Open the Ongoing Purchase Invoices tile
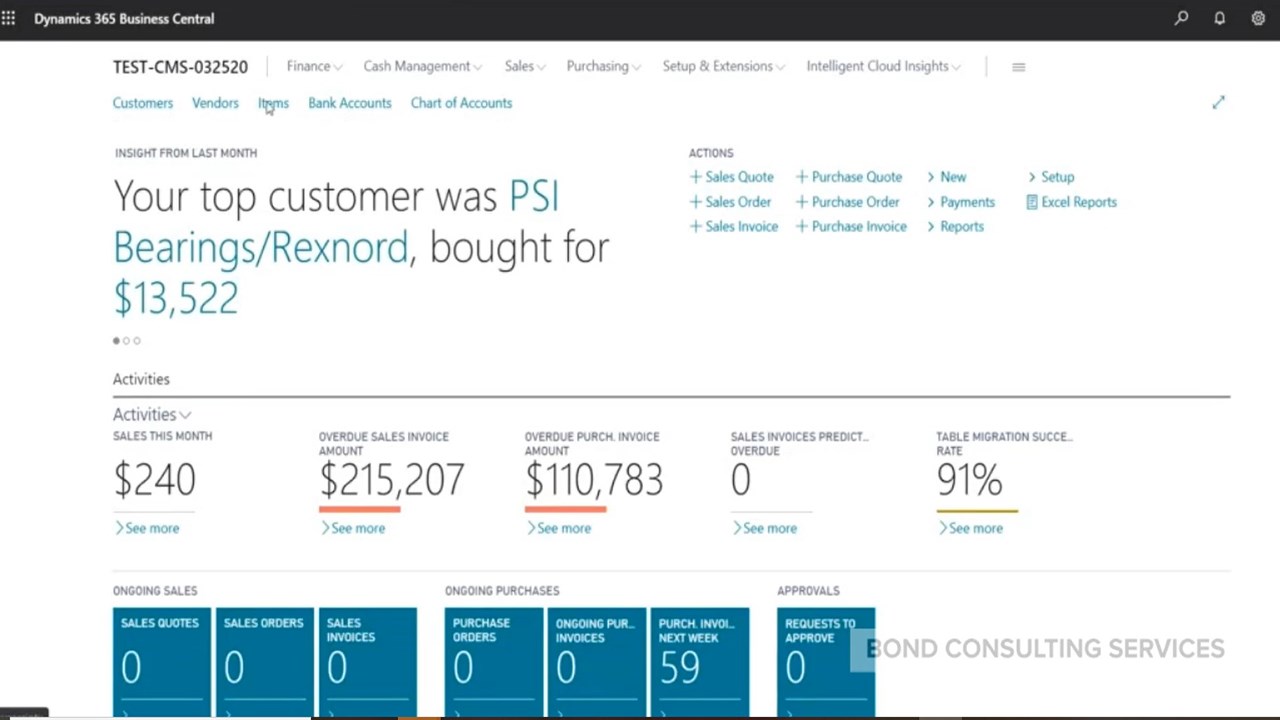The image size is (1280, 720). coord(597,662)
